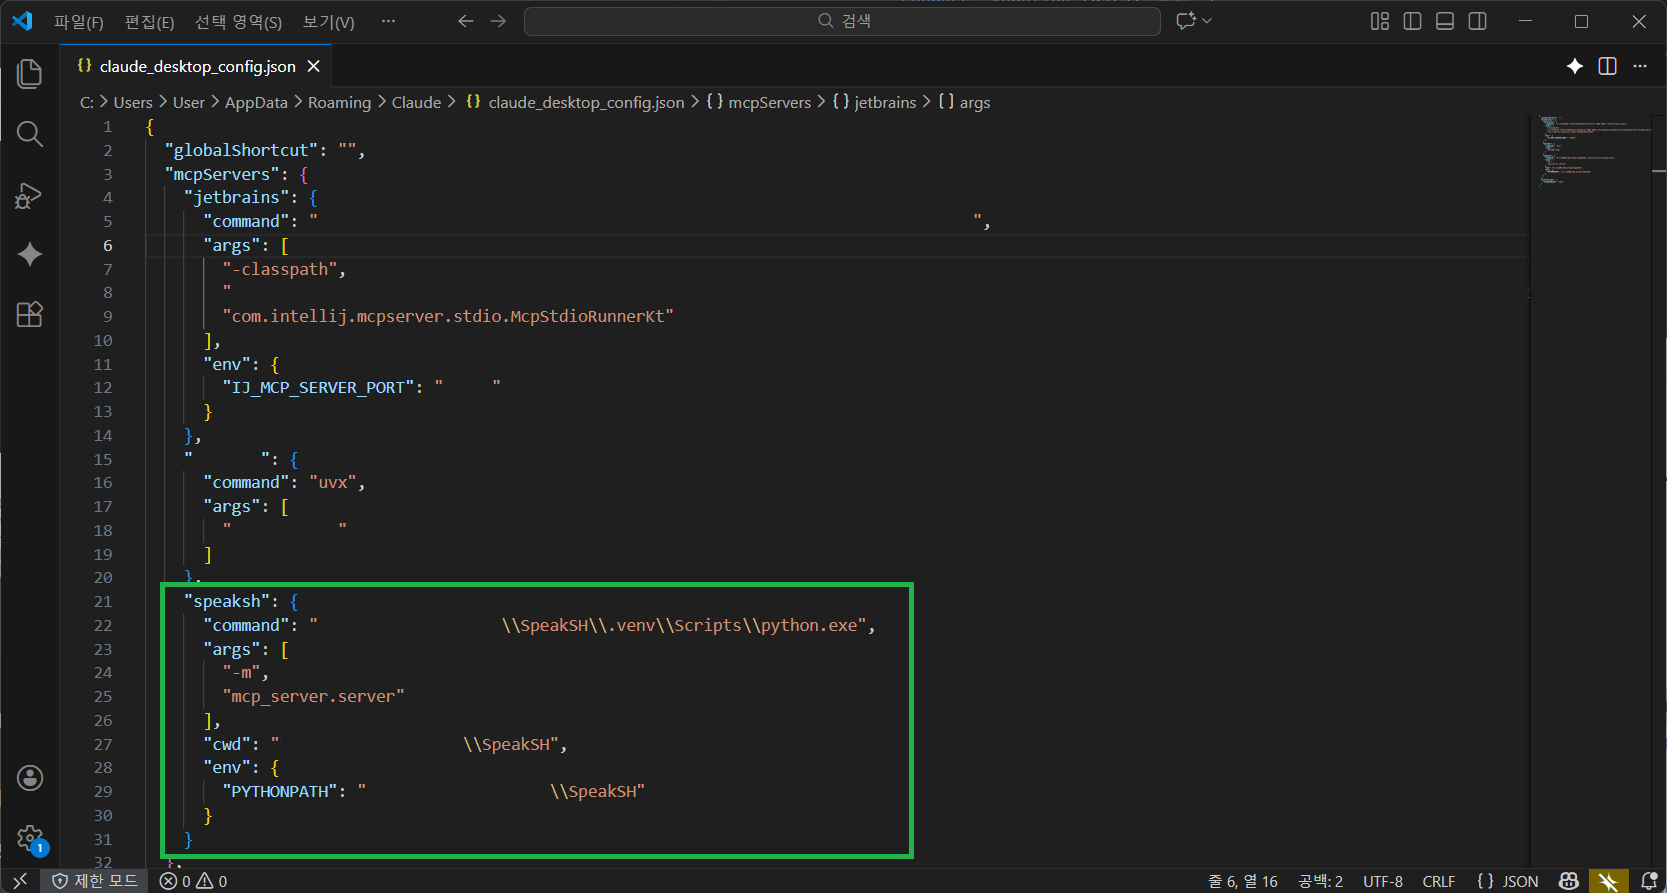1667x893 pixels.
Task: Go back with the left arrow
Action: tap(466, 21)
